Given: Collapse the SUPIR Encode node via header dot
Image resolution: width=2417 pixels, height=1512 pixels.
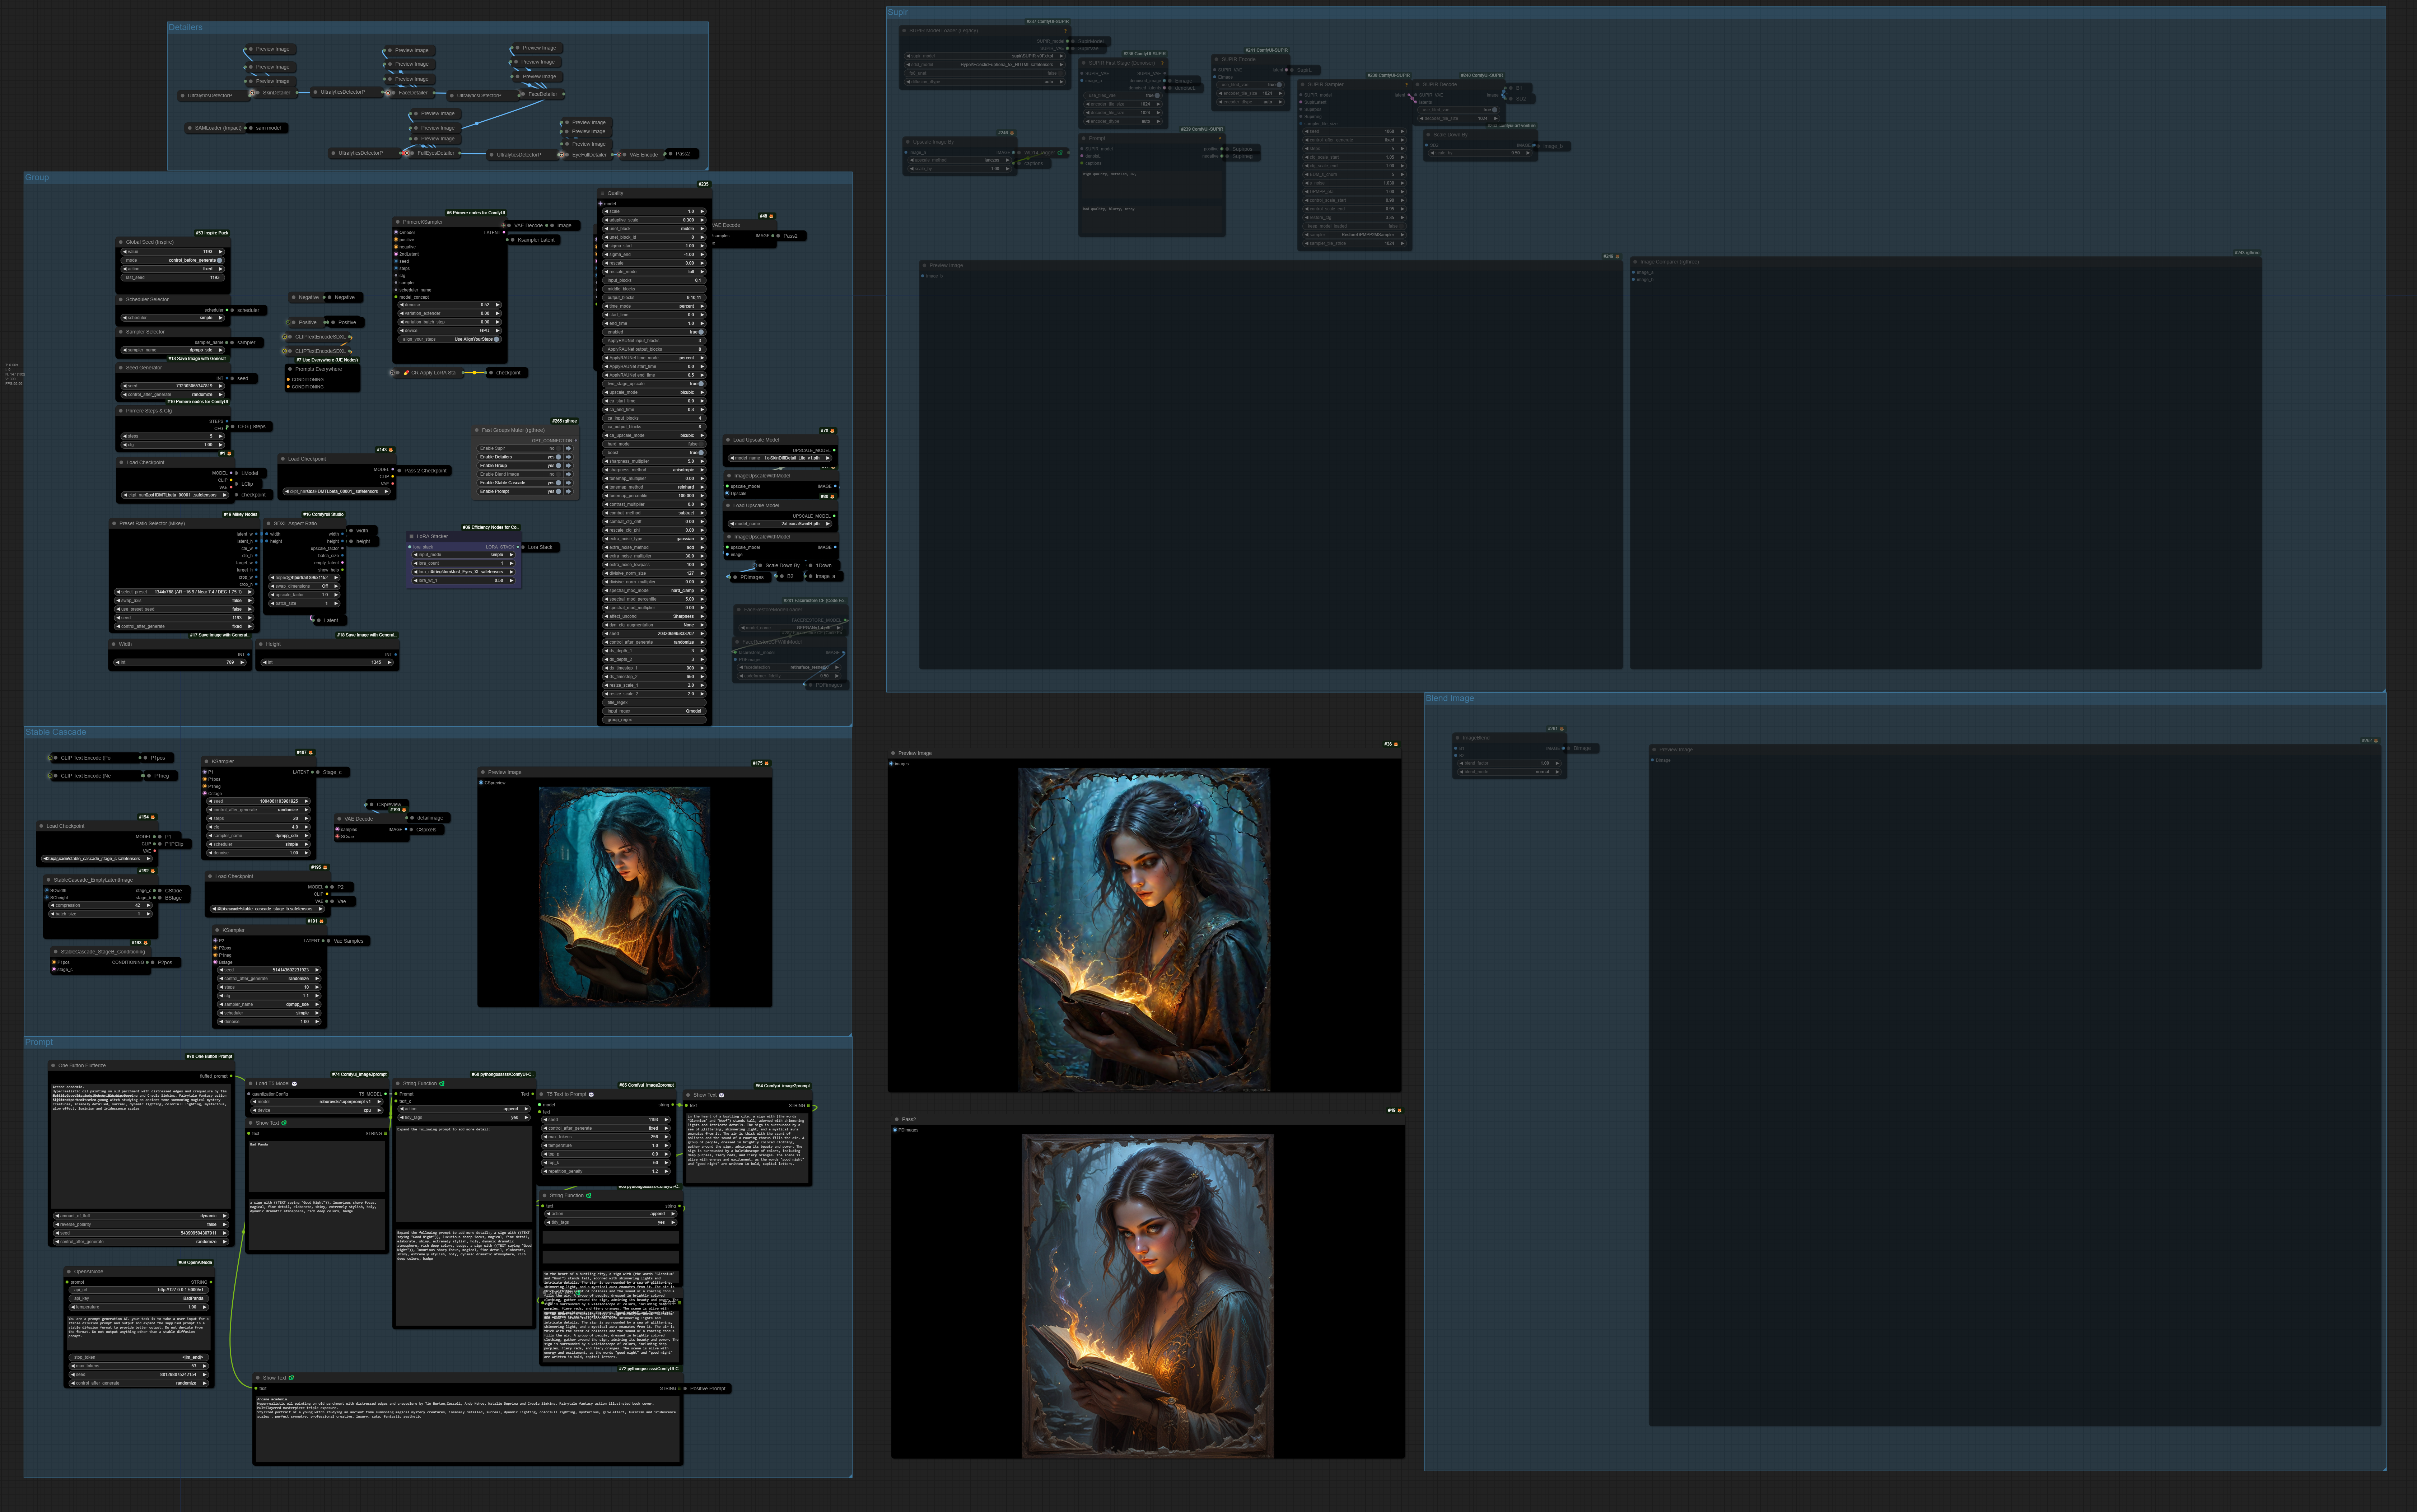Looking at the screenshot, I should [x=1217, y=59].
